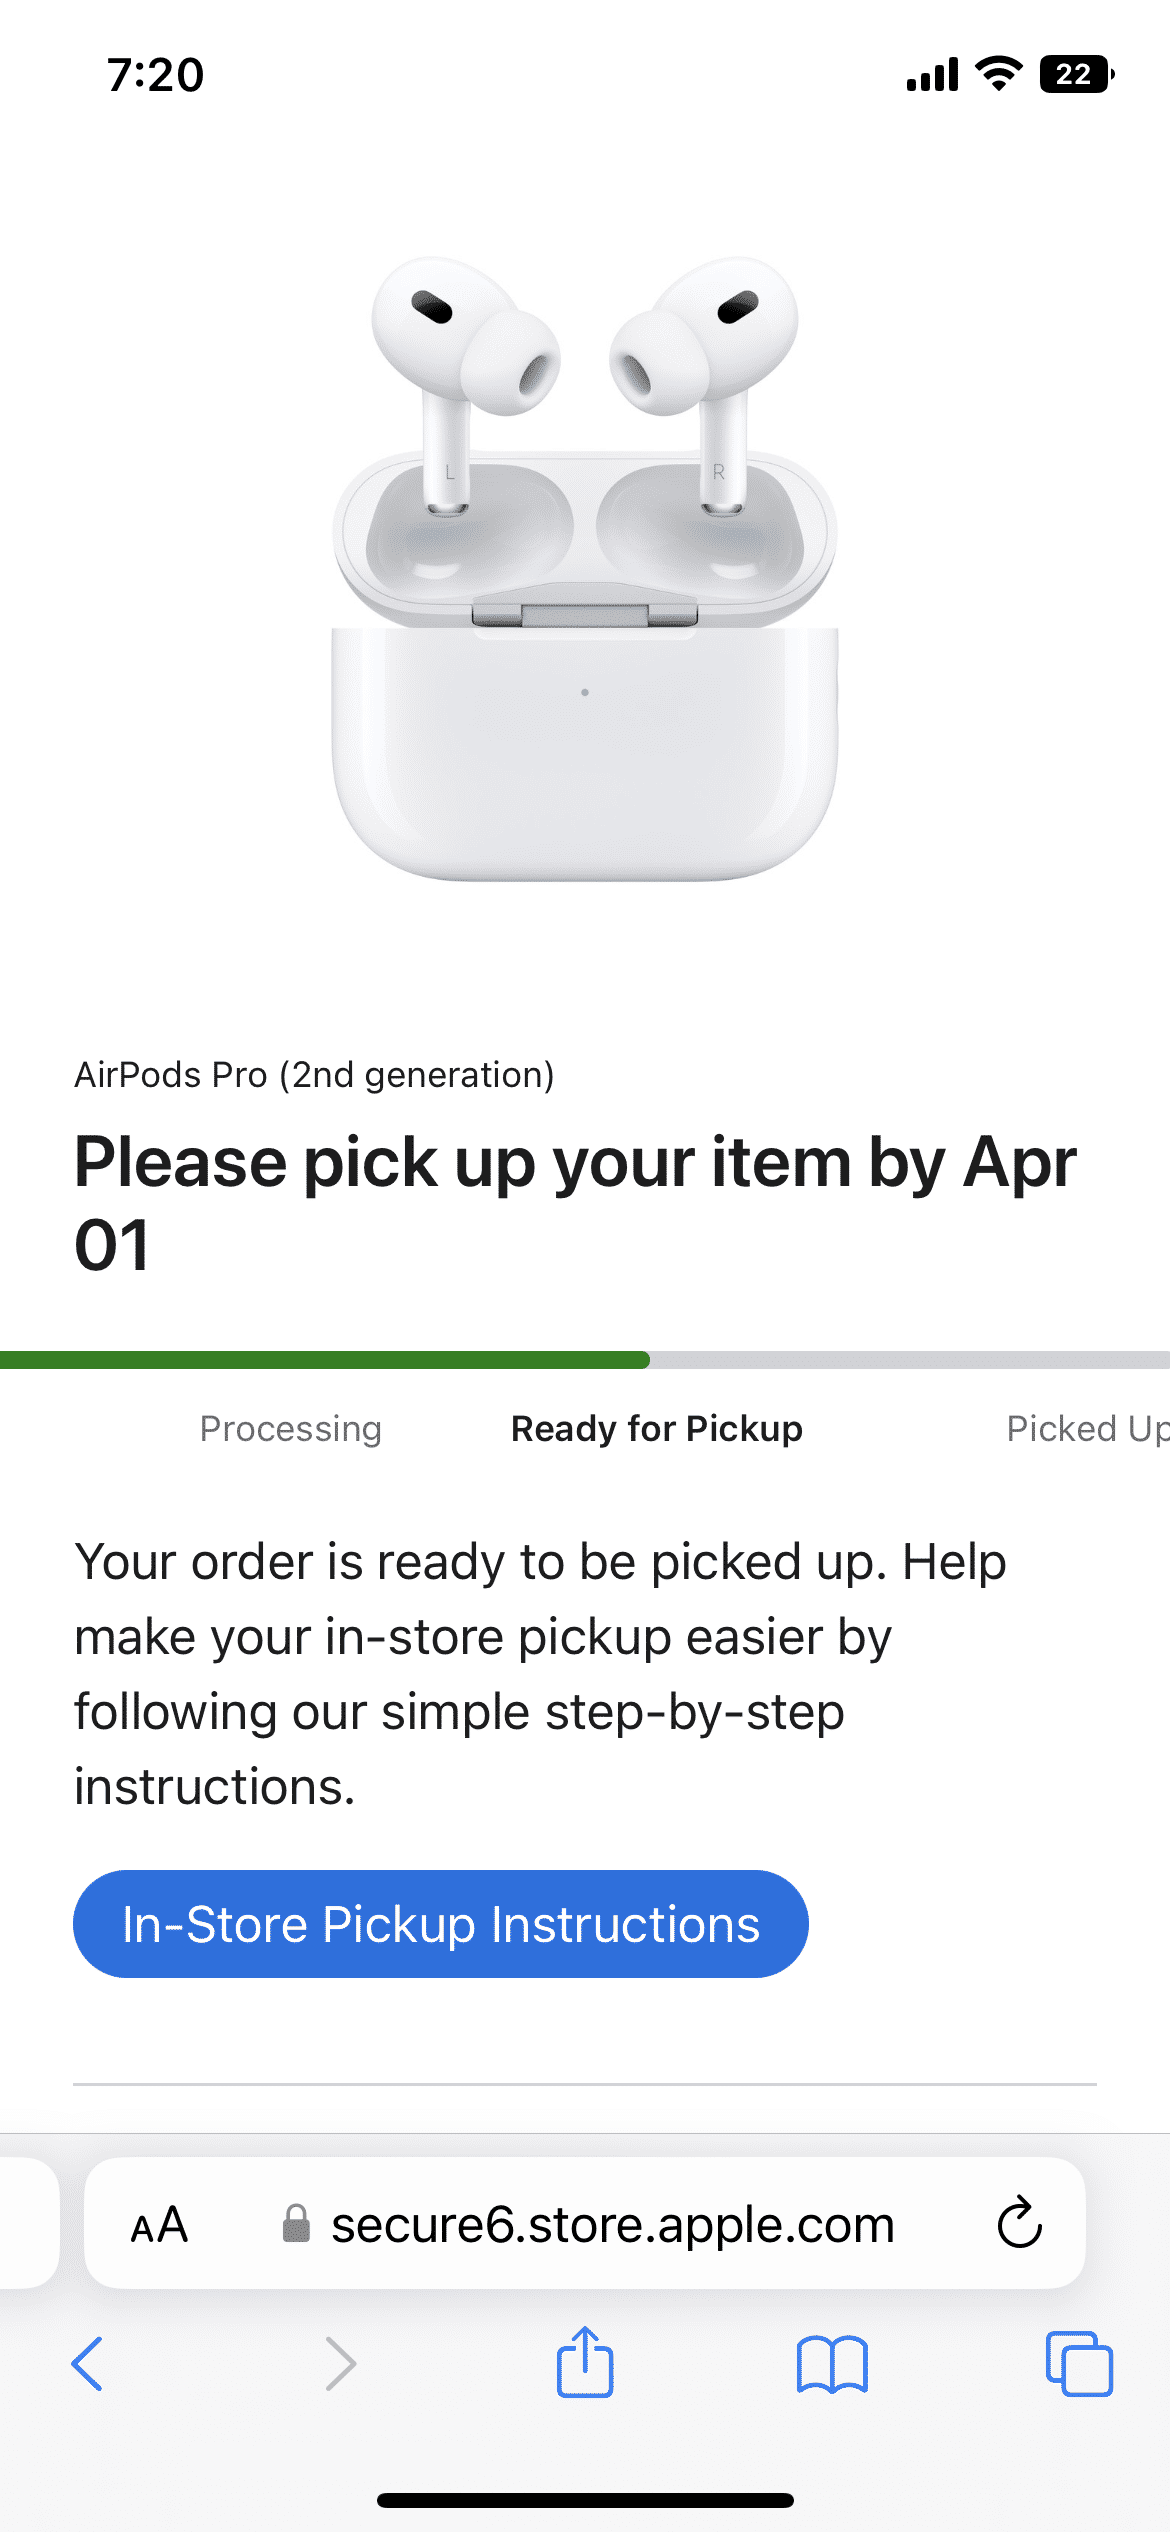The width and height of the screenshot is (1170, 2532).
Task: Reload the page with refresh icon
Action: 1020,2223
